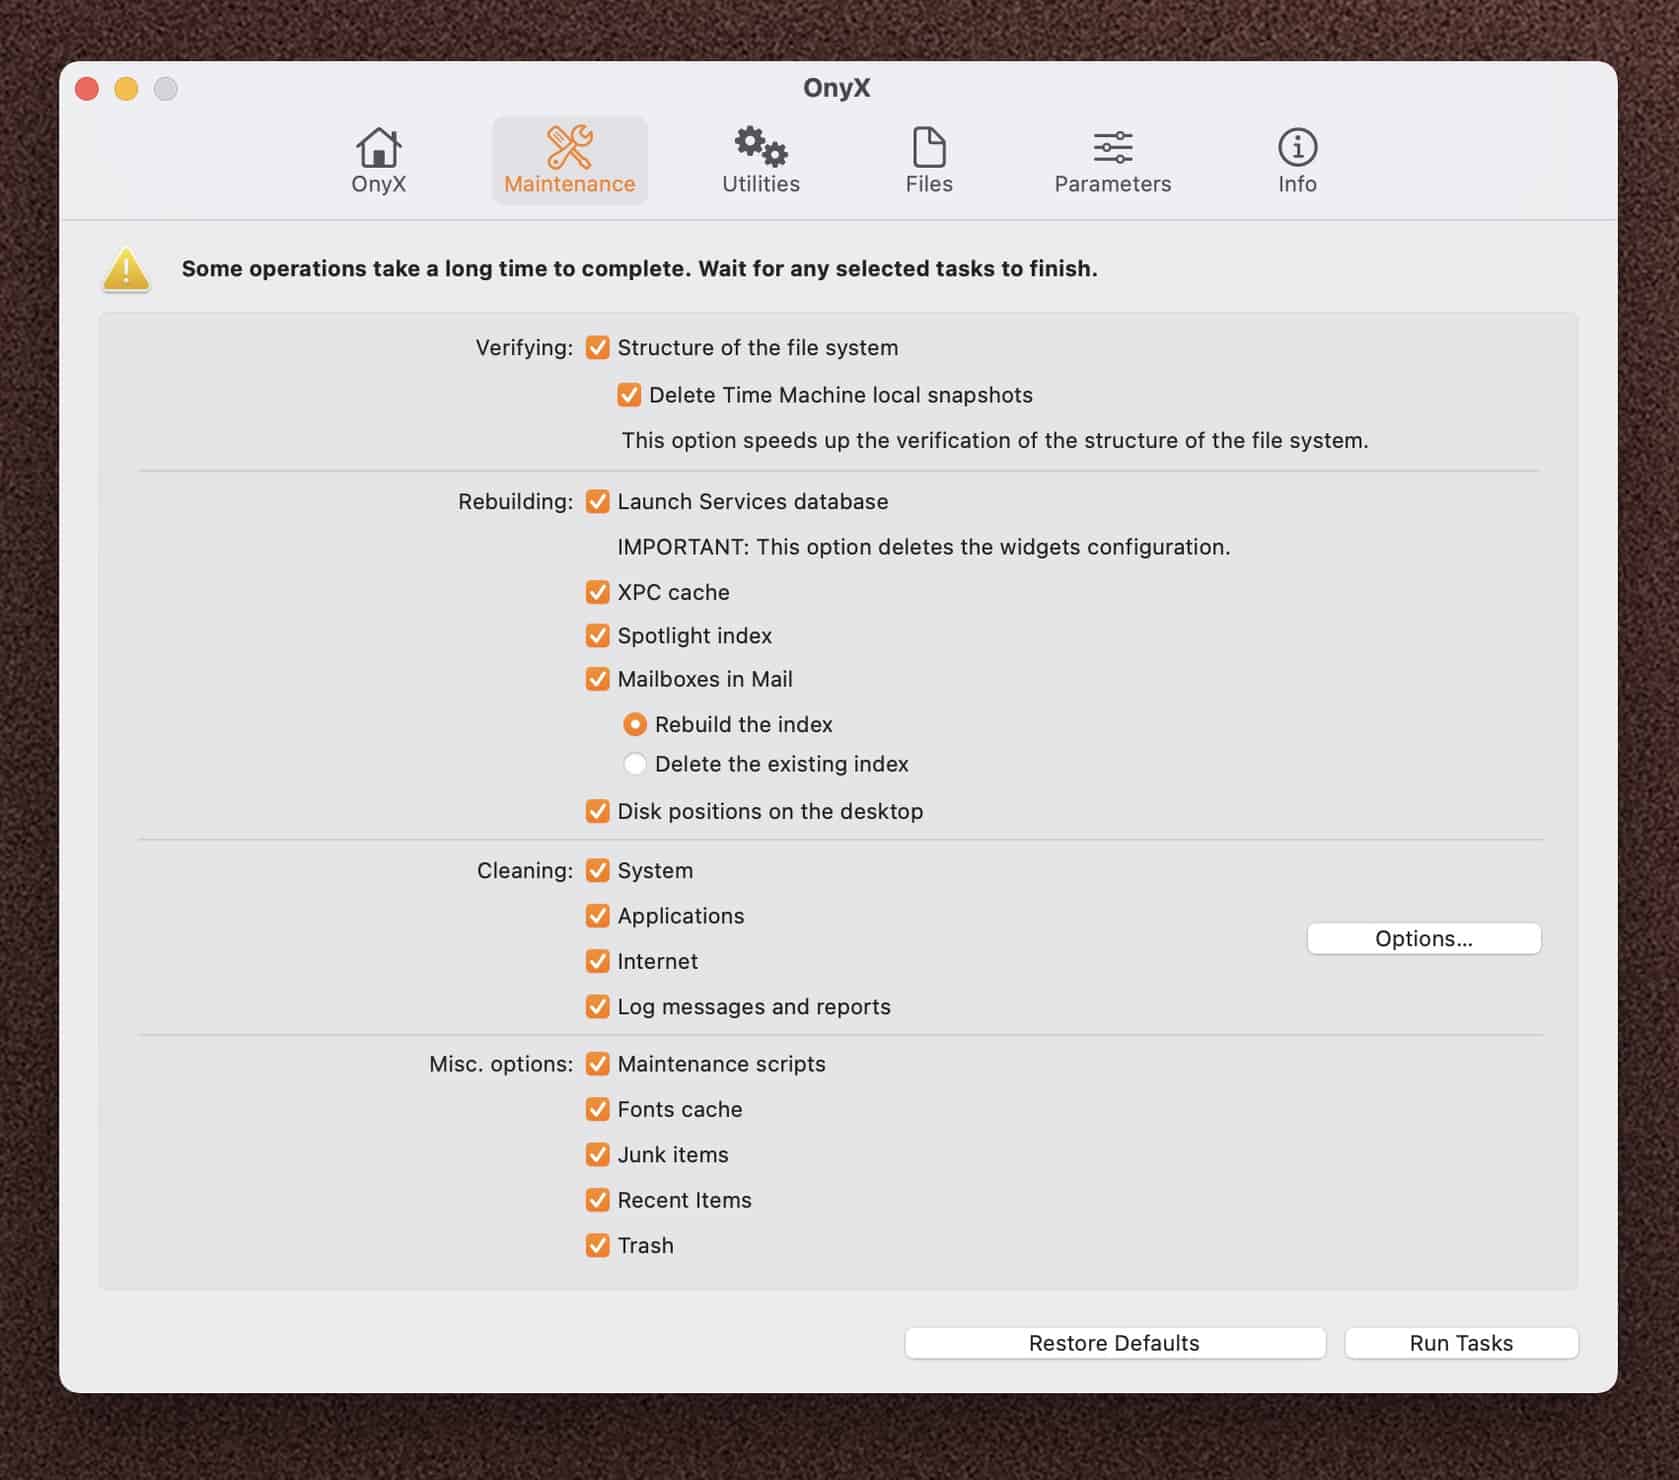Open cleaning Options… dialog
Viewport: 1679px width, 1480px height.
pyautogui.click(x=1424, y=939)
